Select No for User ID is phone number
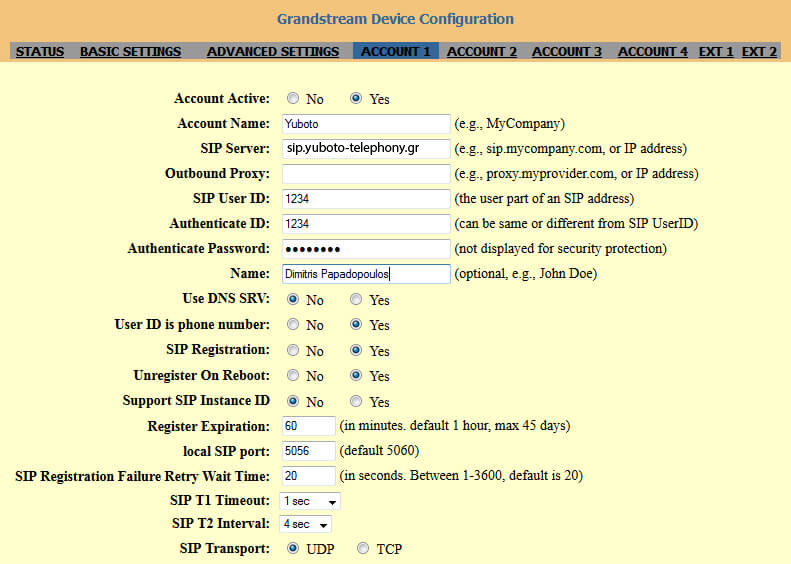791x564 pixels. pyautogui.click(x=293, y=325)
